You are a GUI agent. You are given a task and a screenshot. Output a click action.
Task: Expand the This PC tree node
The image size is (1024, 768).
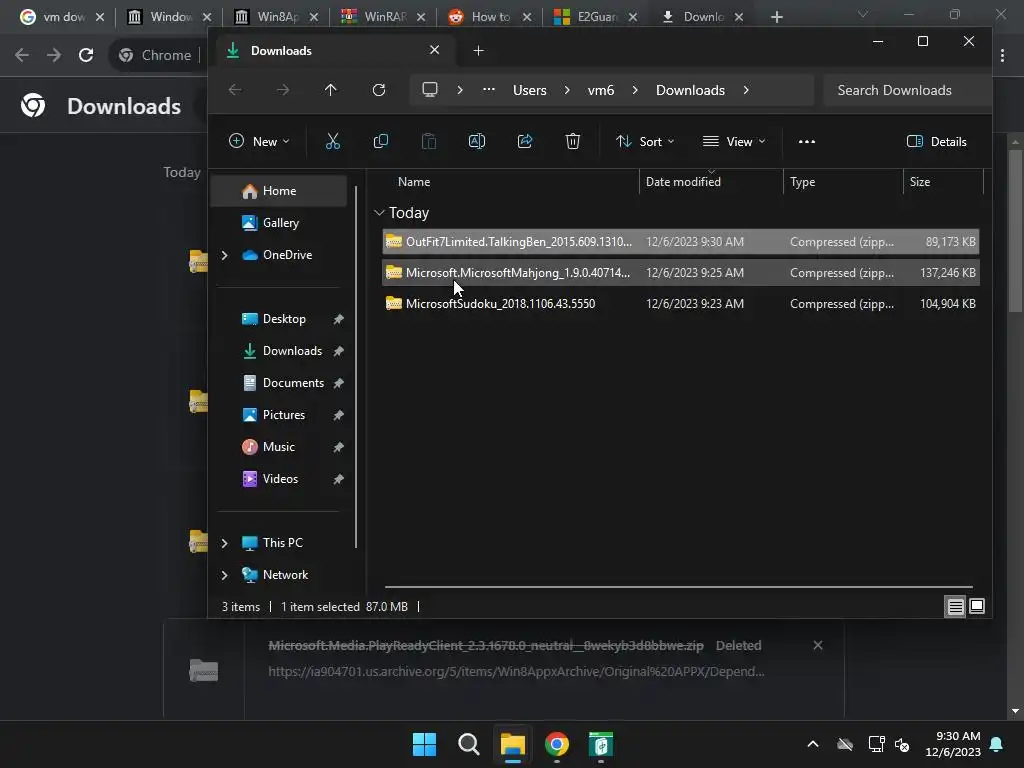(225, 543)
